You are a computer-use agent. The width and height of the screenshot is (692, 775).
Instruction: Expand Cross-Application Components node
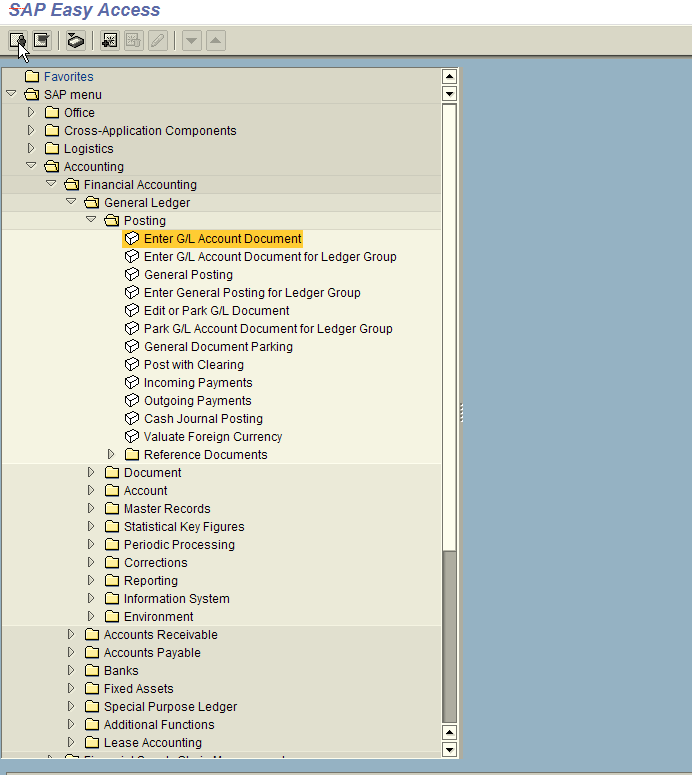pos(31,130)
